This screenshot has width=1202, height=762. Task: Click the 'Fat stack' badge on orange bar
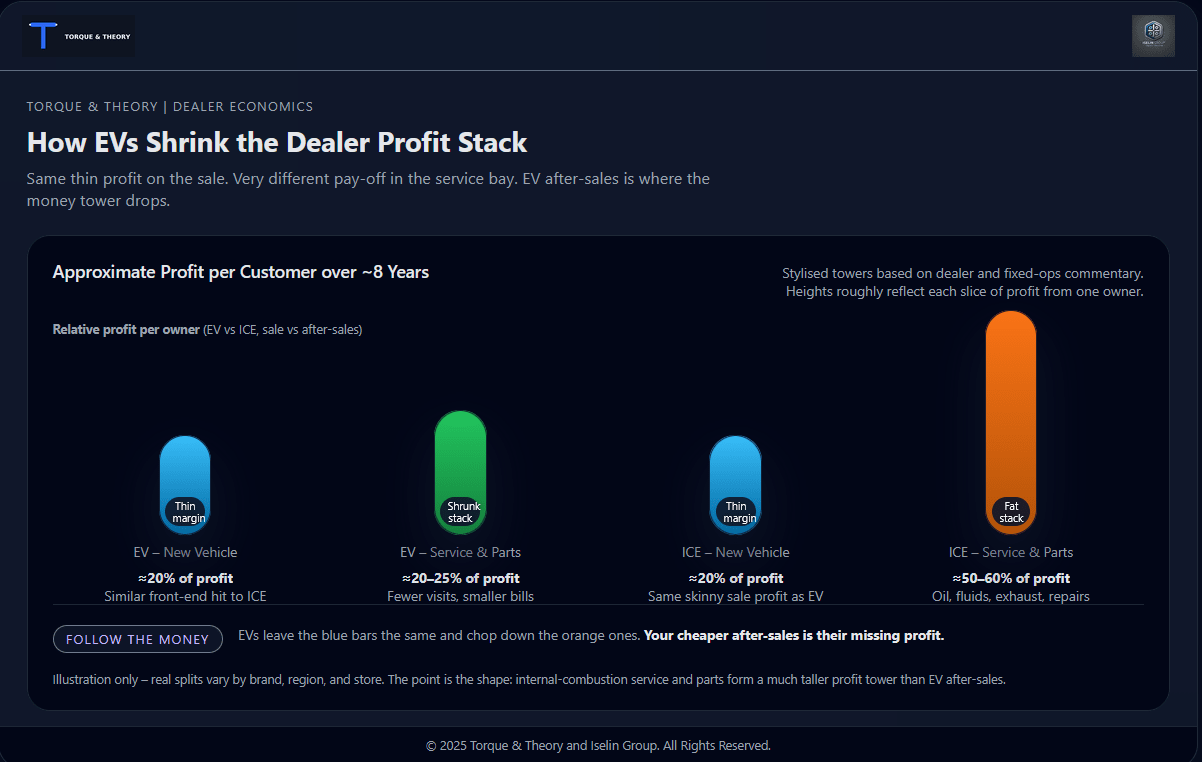tap(1010, 511)
